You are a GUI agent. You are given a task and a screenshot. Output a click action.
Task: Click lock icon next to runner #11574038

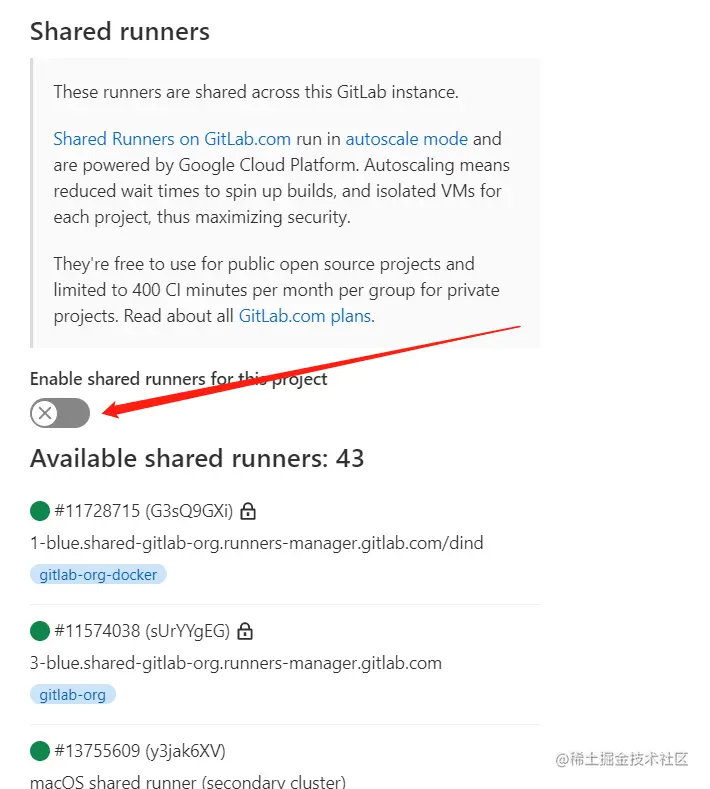pos(245,631)
